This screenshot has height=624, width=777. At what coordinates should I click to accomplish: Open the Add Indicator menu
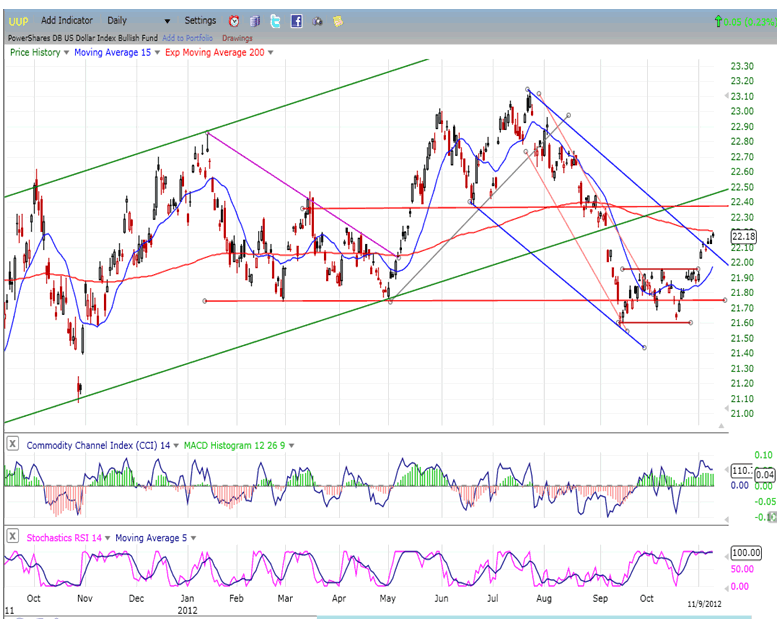(67, 20)
